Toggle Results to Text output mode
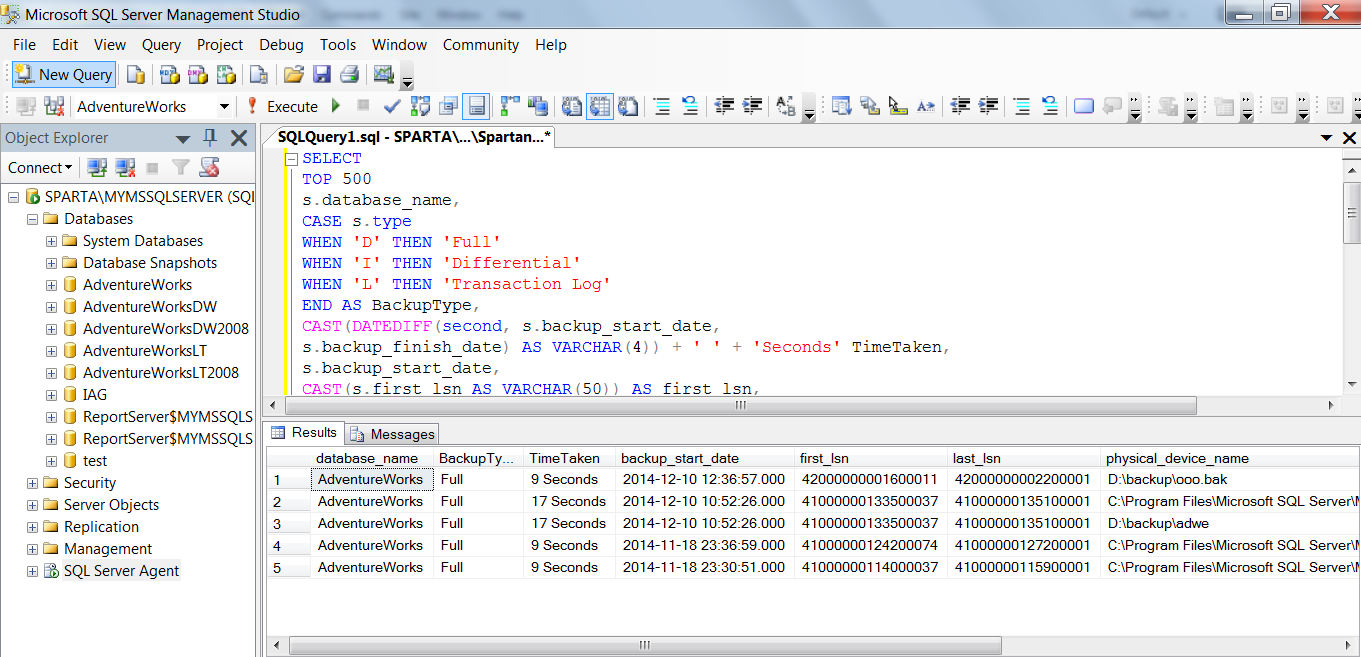This screenshot has height=657, width=1361. [571, 106]
